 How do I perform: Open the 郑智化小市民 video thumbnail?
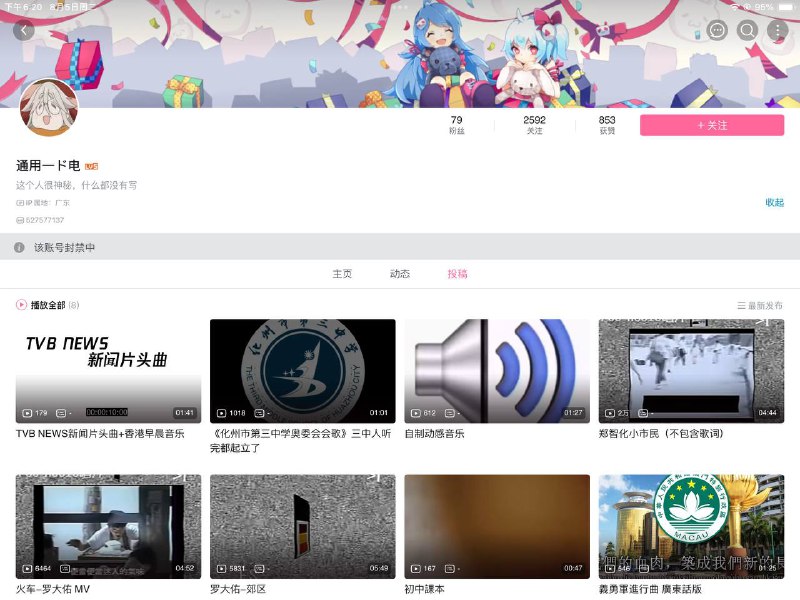(x=691, y=371)
